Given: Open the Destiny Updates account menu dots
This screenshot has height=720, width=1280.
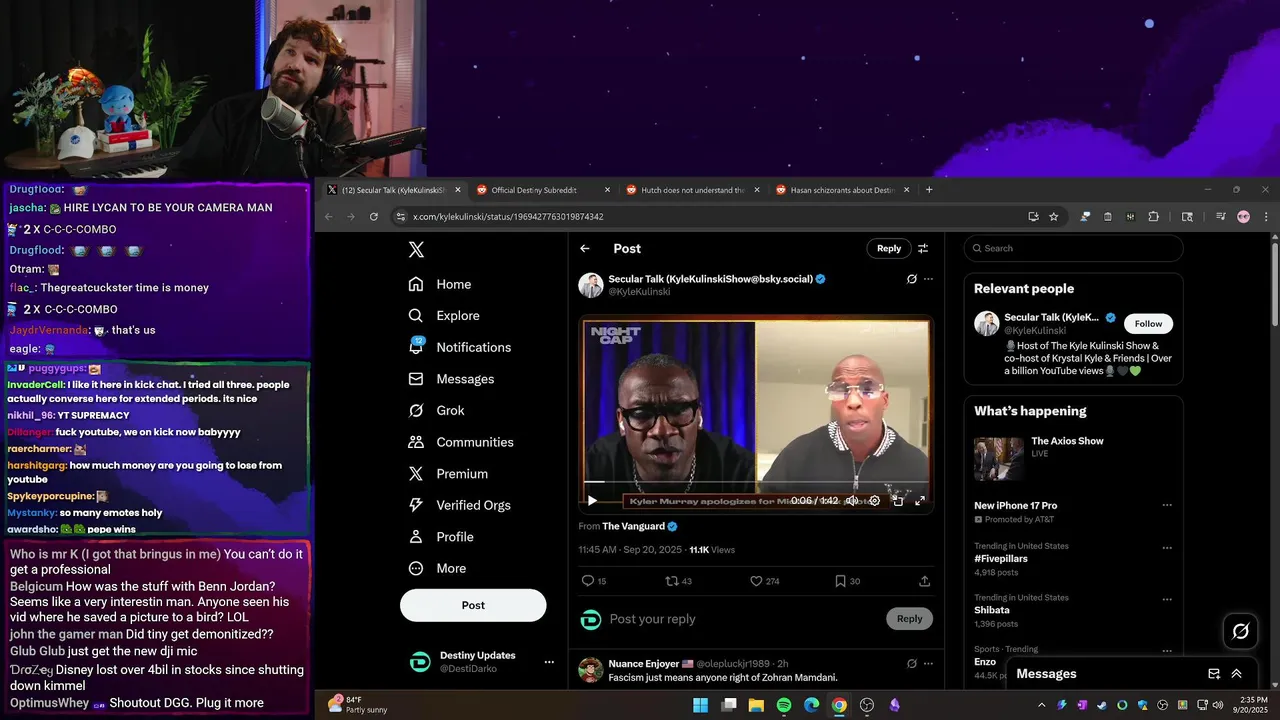Looking at the screenshot, I should click(548, 662).
